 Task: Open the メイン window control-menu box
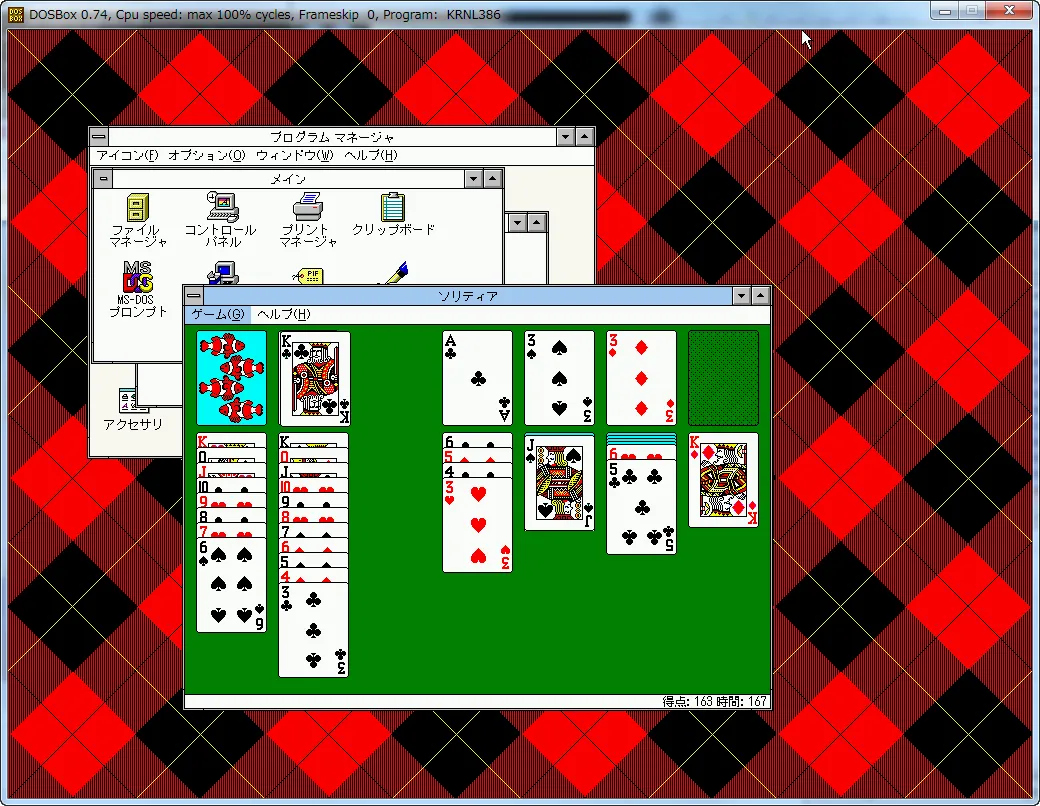click(103, 179)
